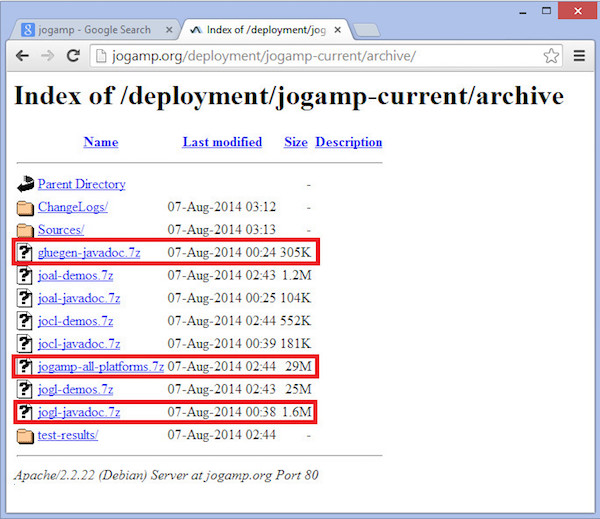This screenshot has width=600, height=519.
Task: Click the ChangeLogs folder icon
Action: coord(25,208)
